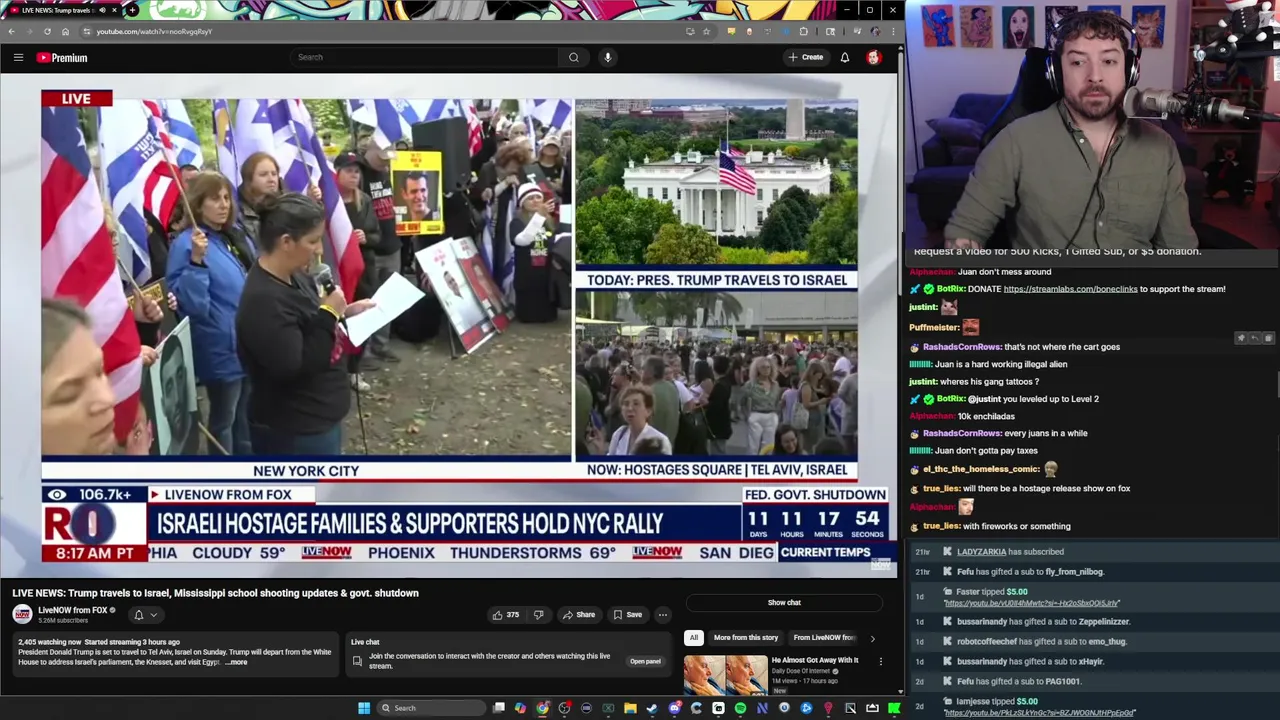
Task: Expand the description with ...more
Action: [x=236, y=662]
